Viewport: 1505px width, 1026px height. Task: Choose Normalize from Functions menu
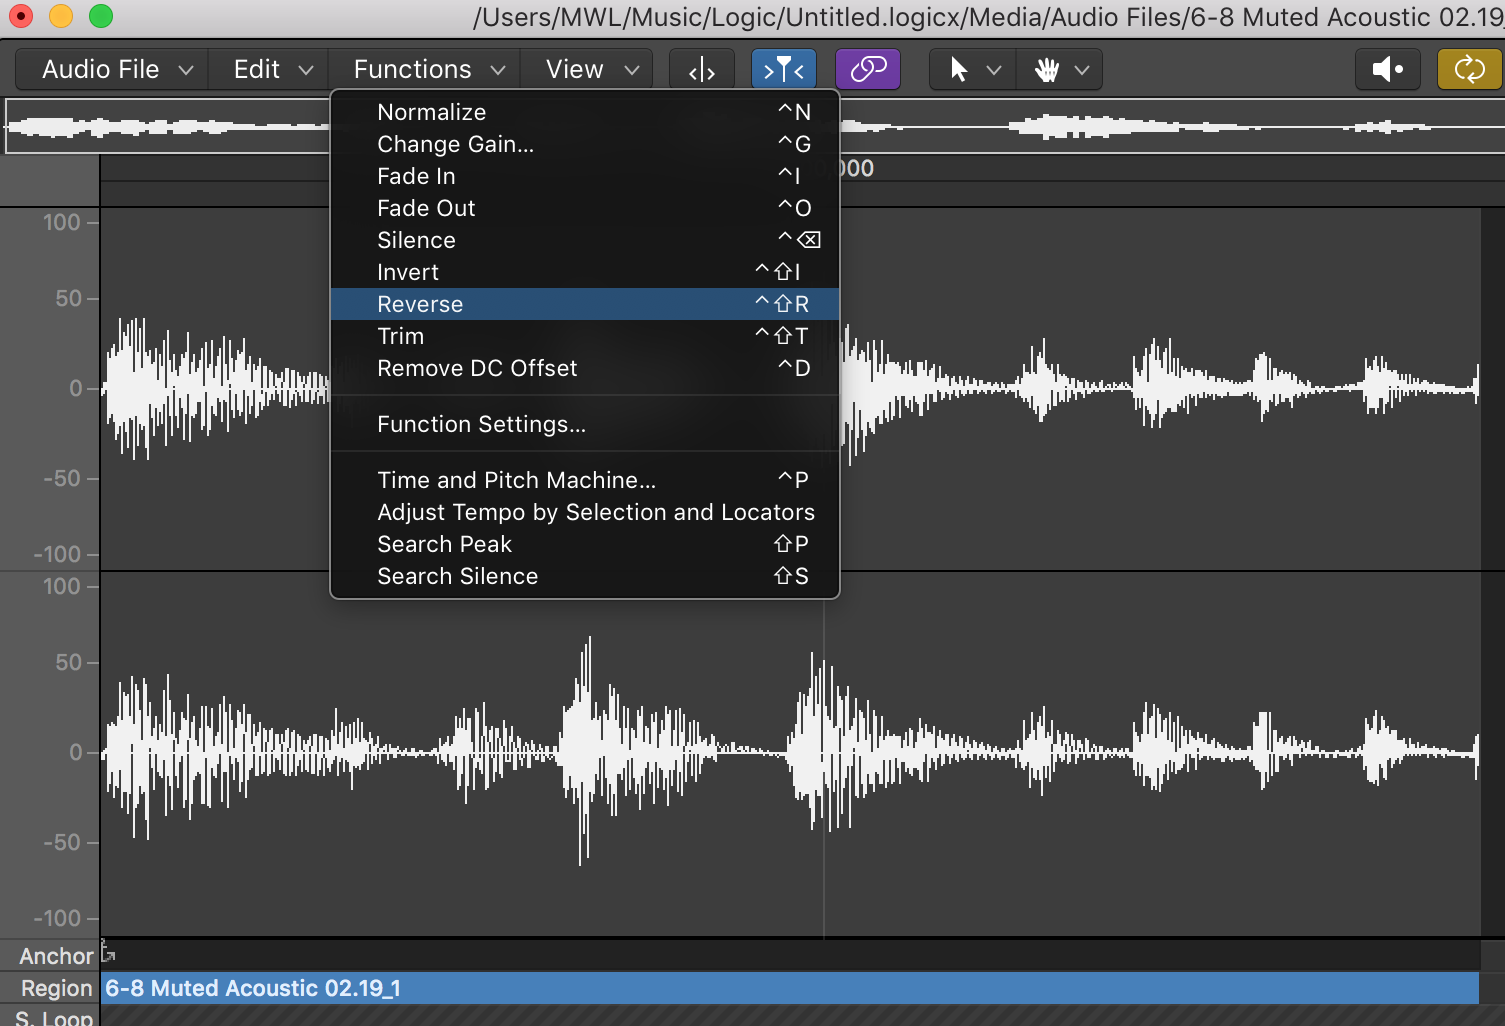585,112
